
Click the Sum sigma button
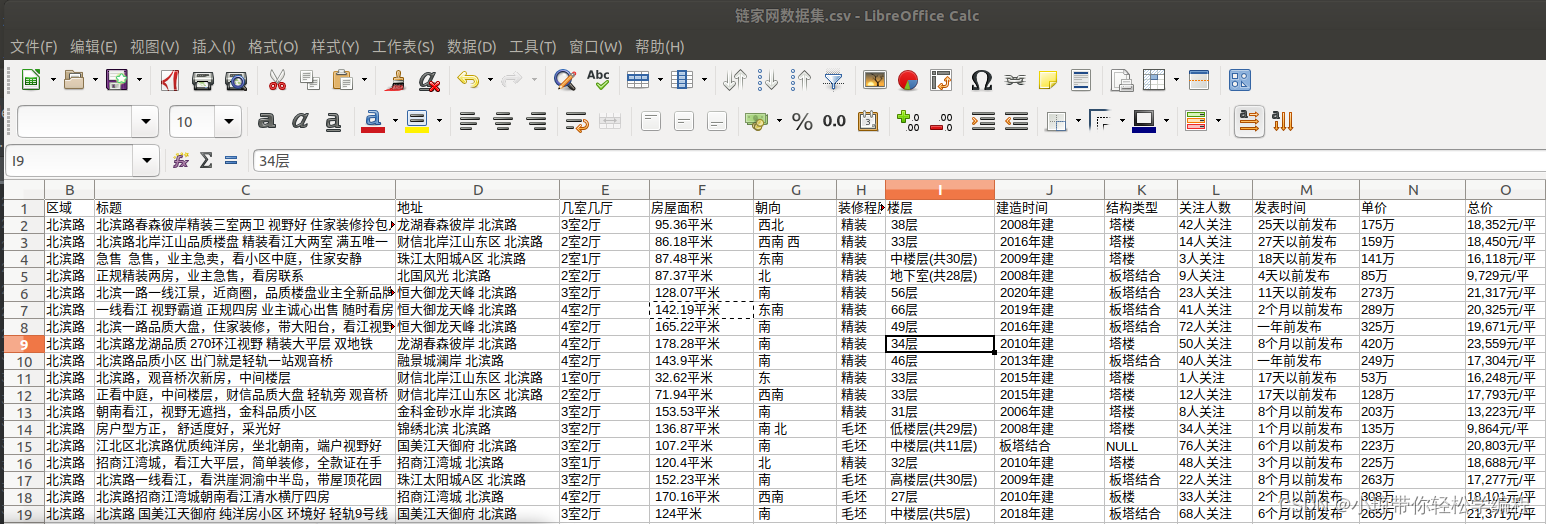click(x=206, y=160)
